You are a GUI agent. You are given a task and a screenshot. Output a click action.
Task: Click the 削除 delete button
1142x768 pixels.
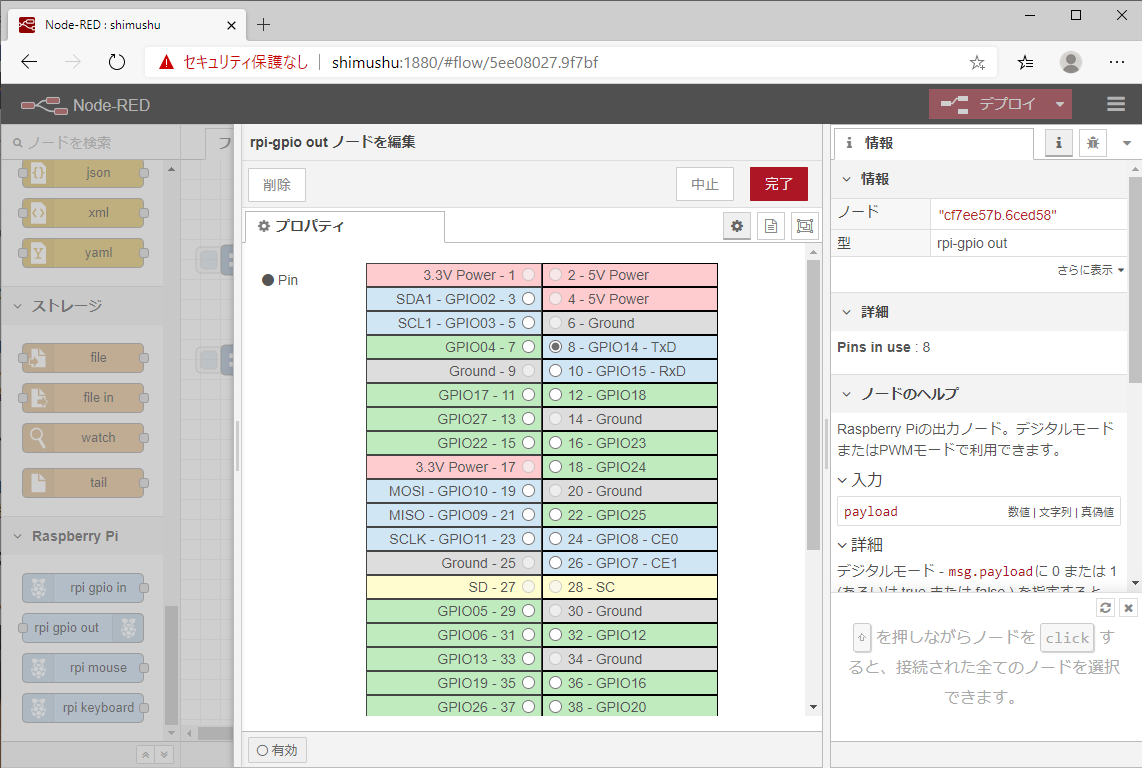click(x=277, y=184)
